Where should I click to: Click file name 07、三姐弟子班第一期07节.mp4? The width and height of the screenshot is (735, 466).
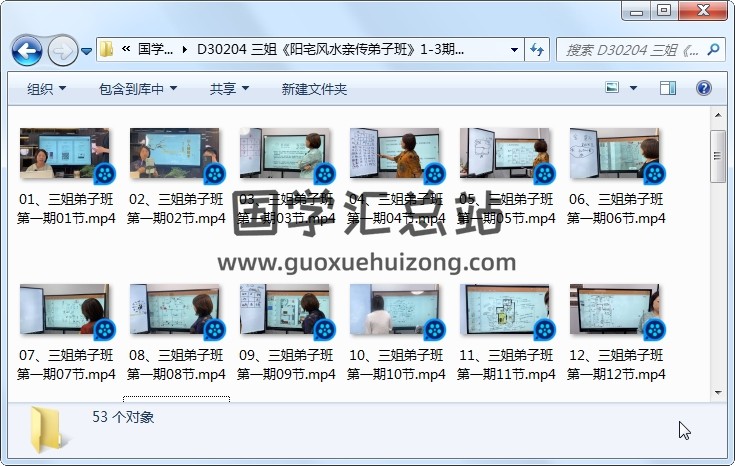[66, 364]
